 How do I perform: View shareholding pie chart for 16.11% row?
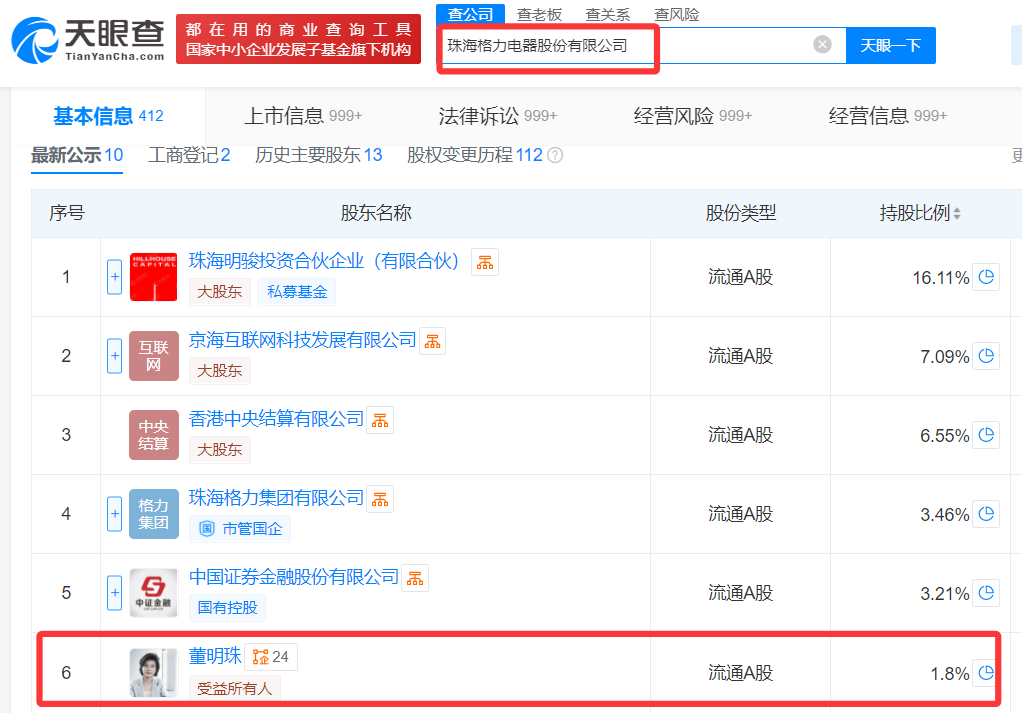[986, 276]
